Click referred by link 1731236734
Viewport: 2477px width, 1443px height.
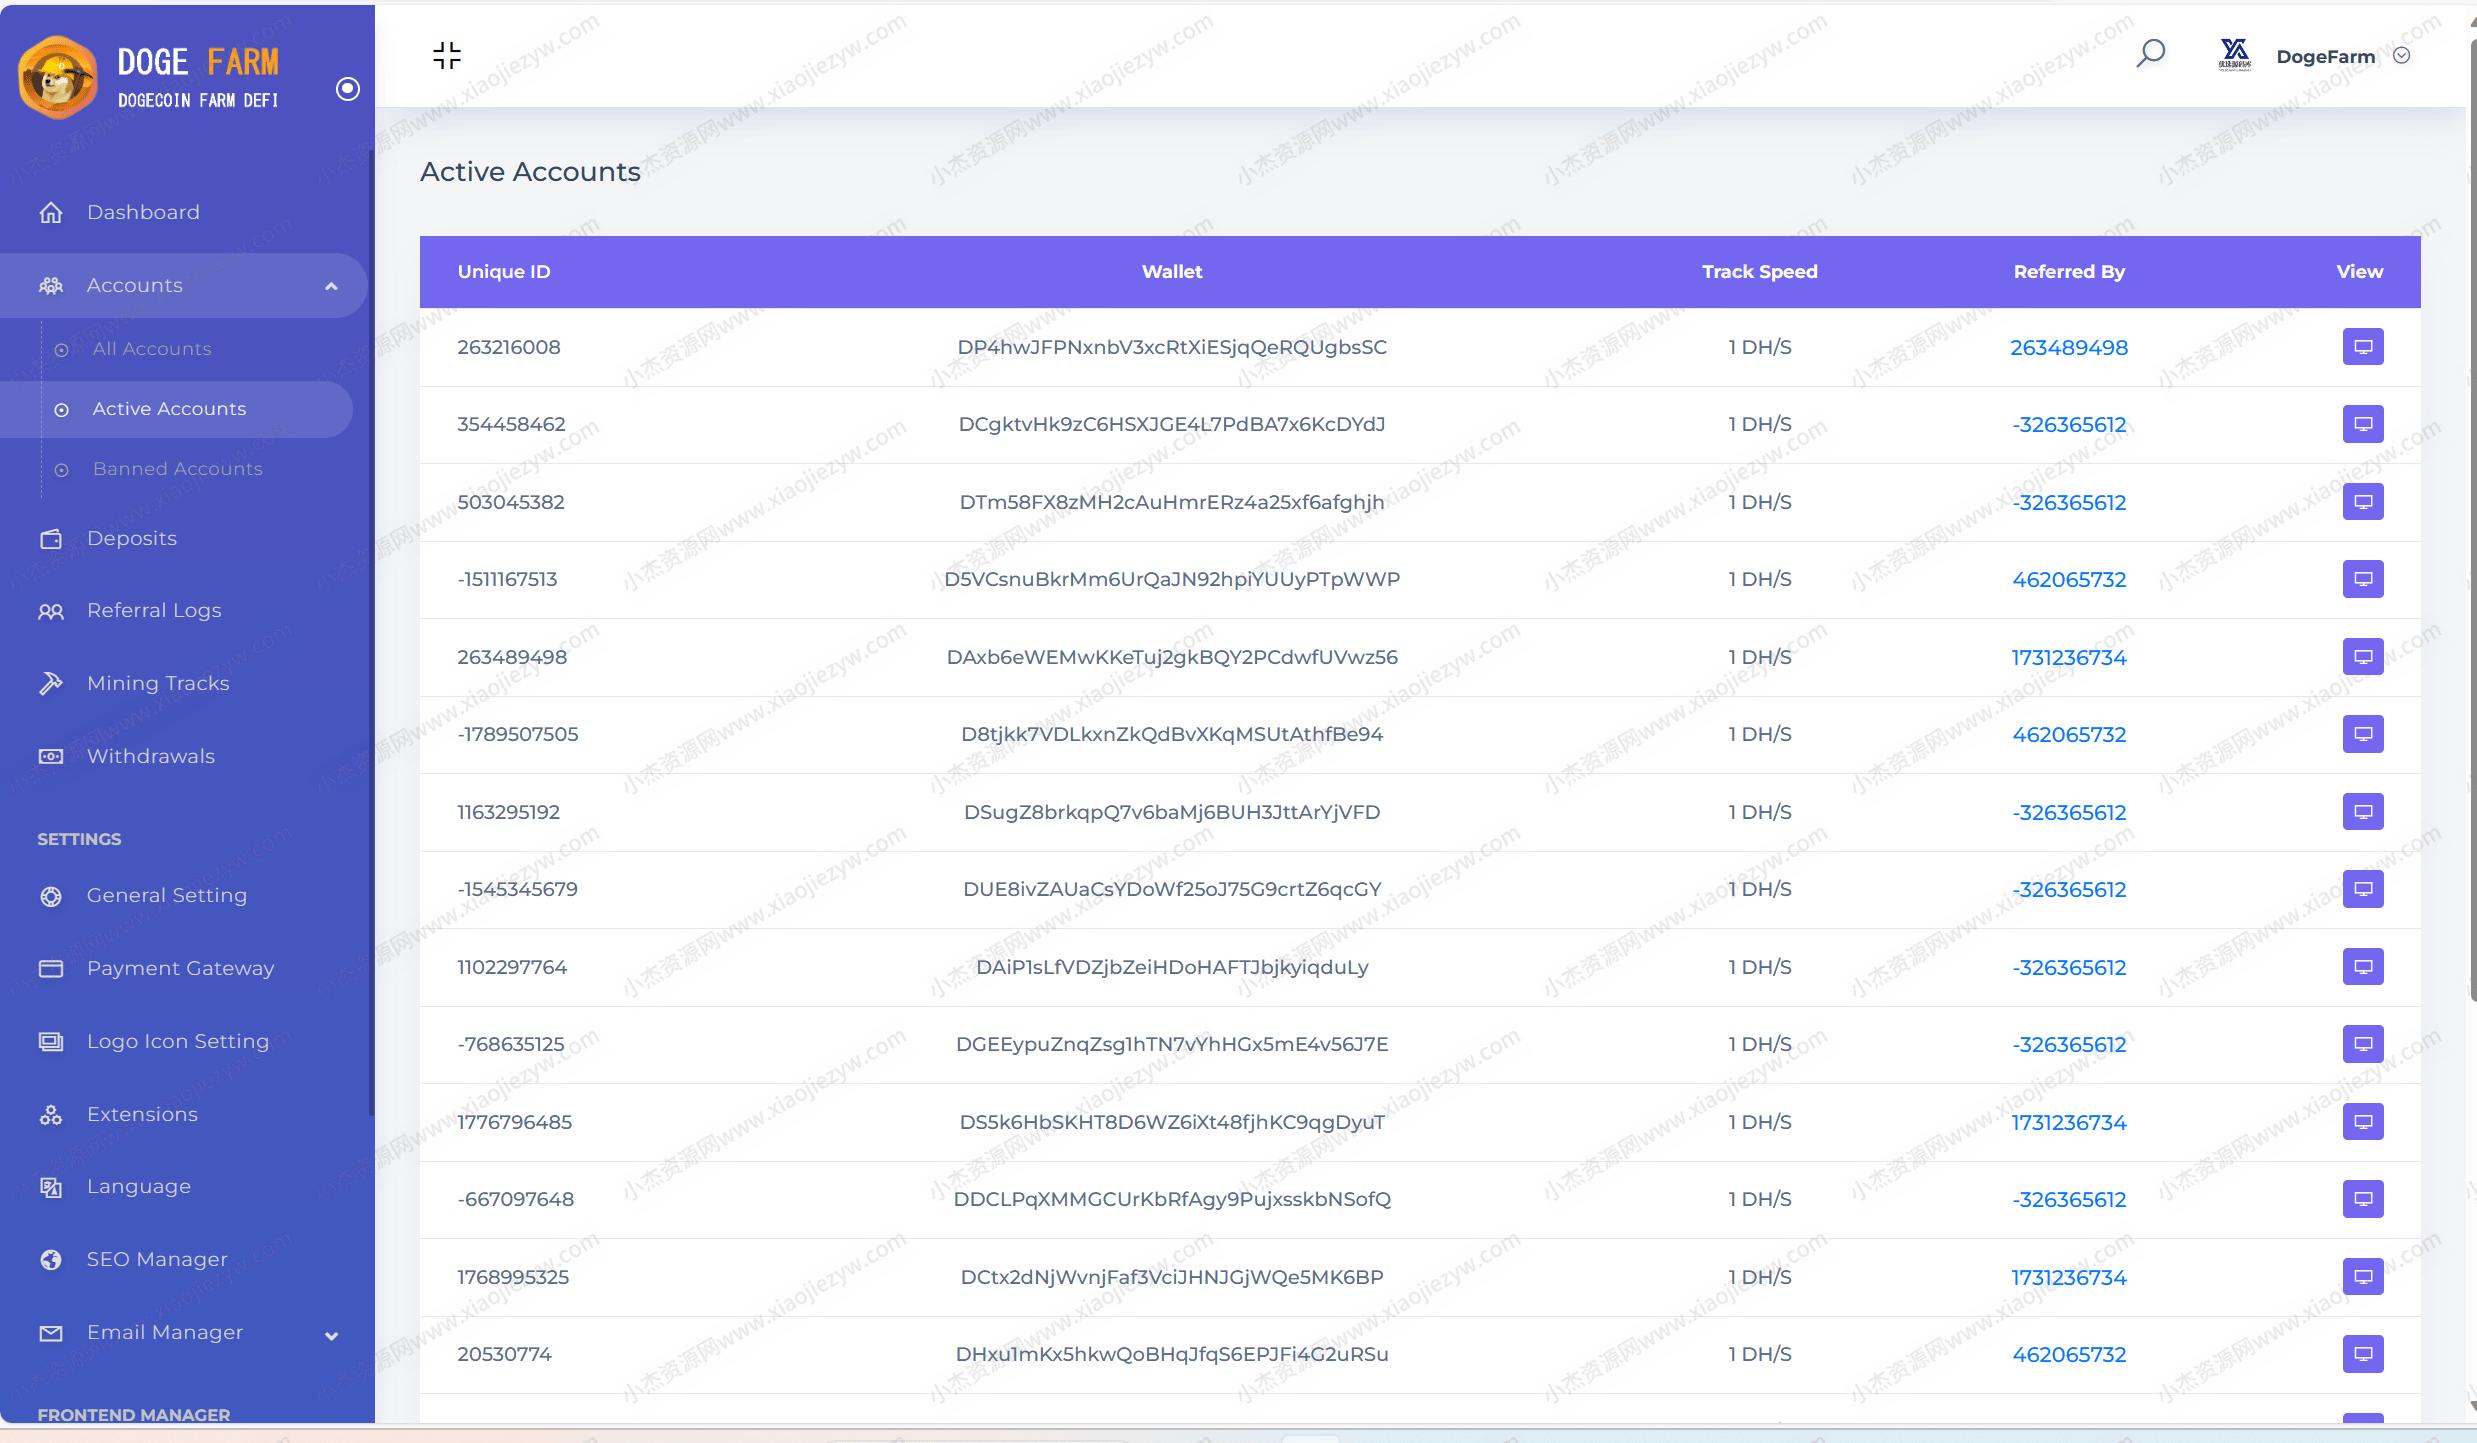(2070, 656)
